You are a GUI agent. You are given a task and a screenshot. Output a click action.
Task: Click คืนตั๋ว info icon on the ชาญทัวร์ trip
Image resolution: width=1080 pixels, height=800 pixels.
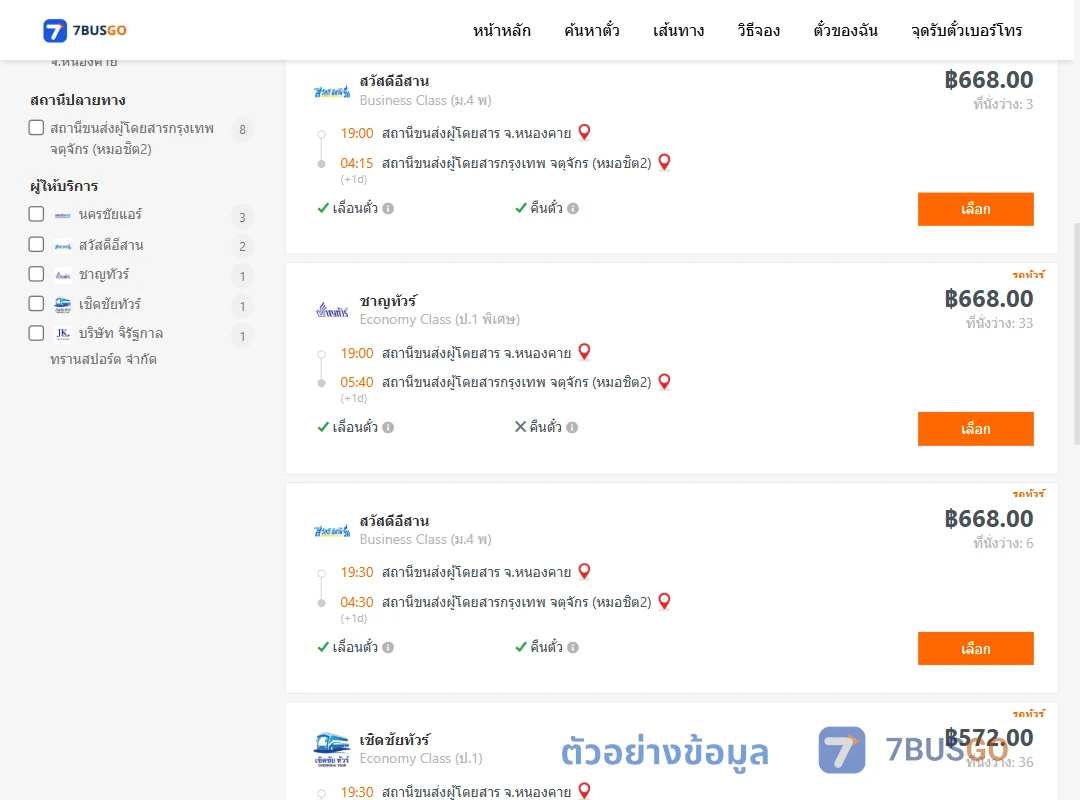point(572,427)
